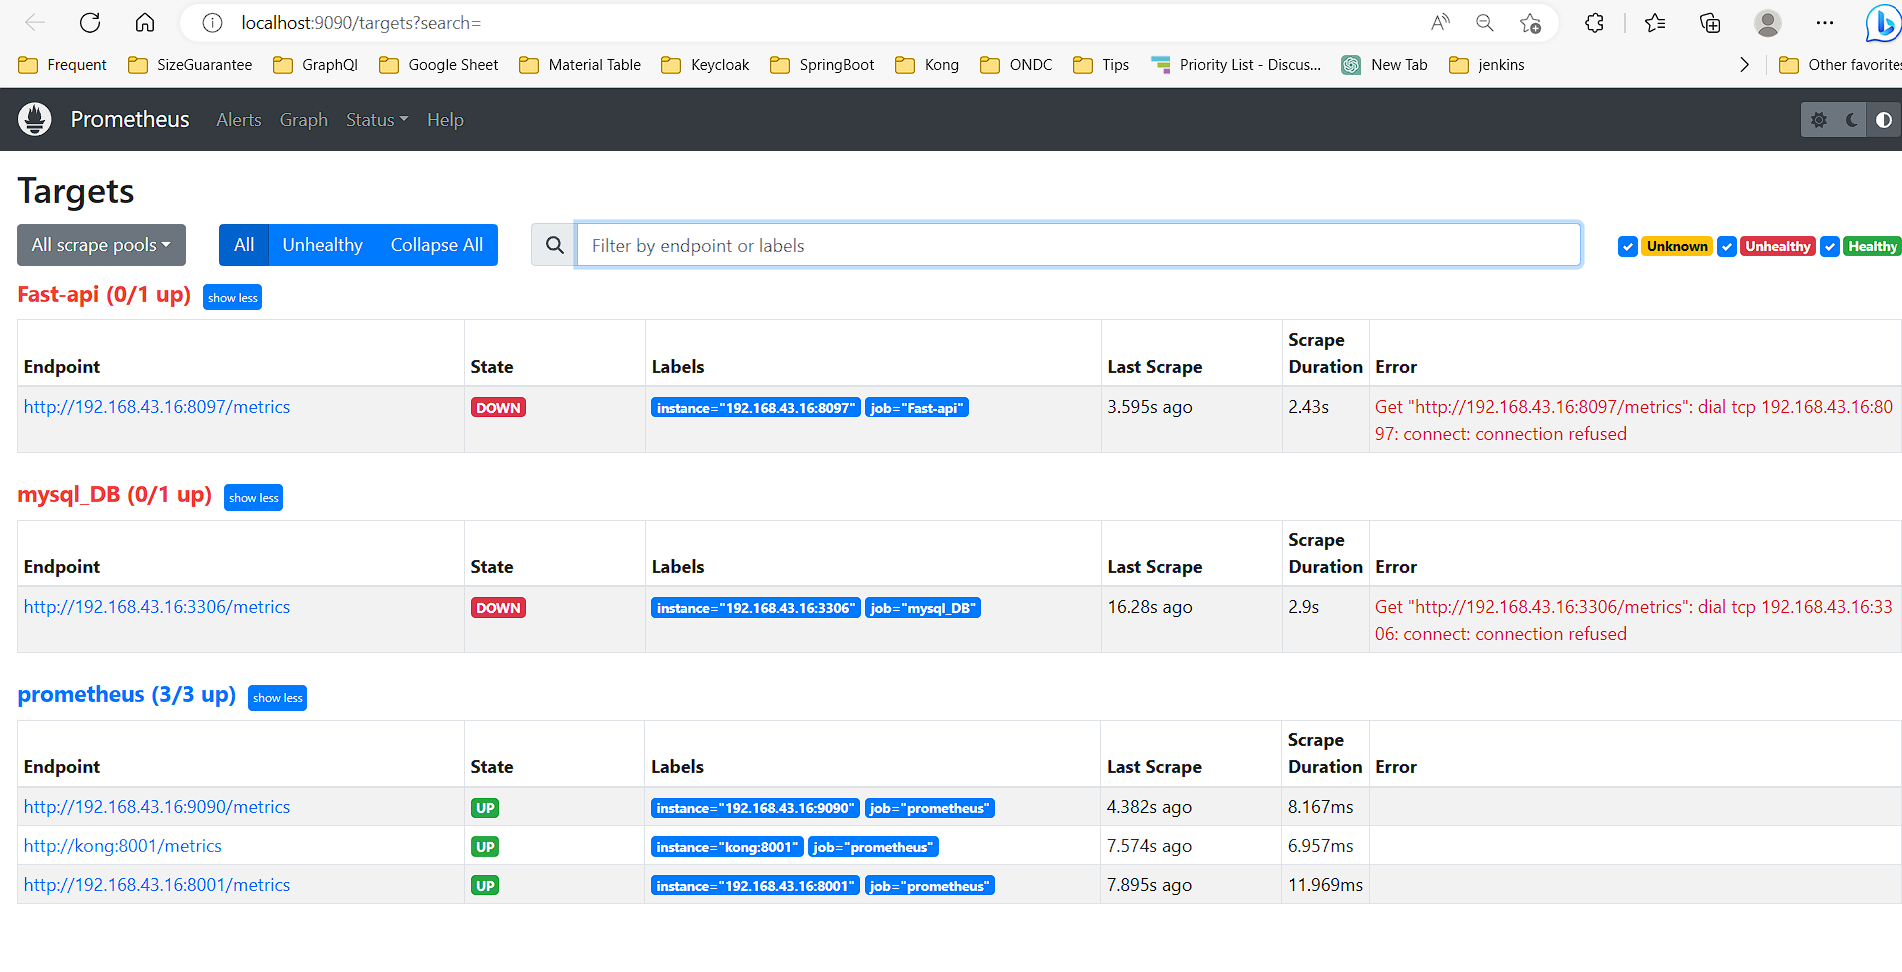This screenshot has height=972, width=1902.
Task: Switch to light theme sun icon
Action: click(x=1819, y=120)
